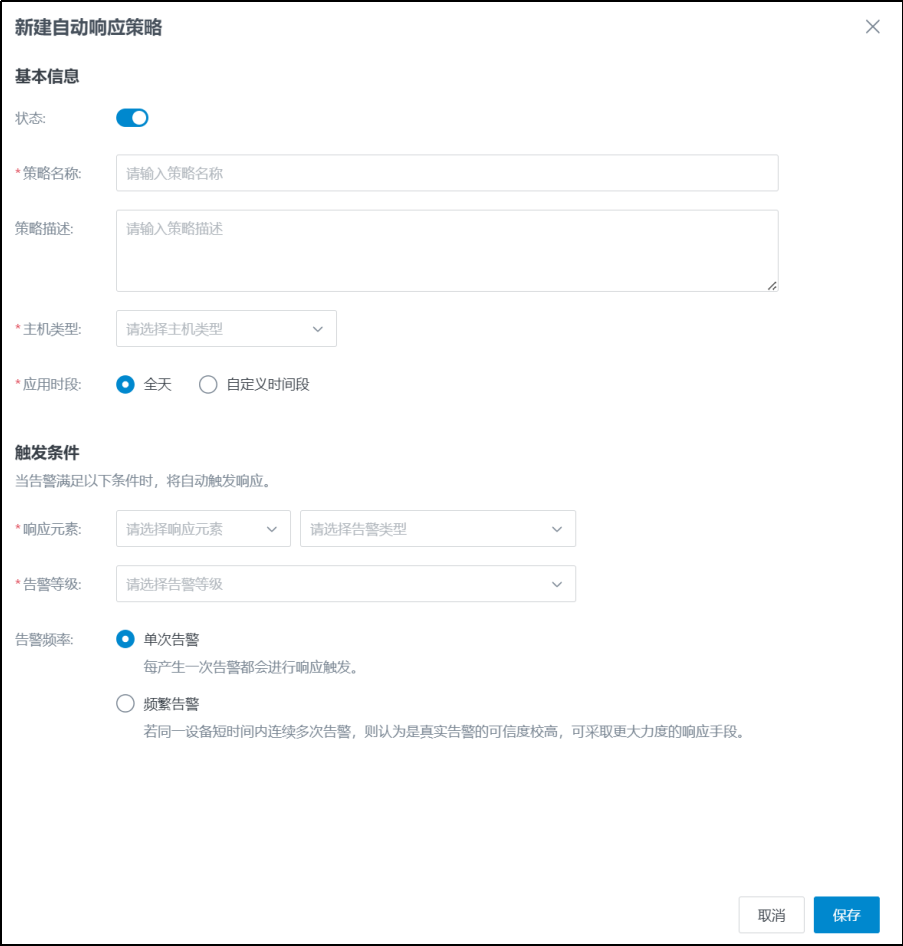Toggle the 状态 switch off
The width and height of the screenshot is (903, 946).
tap(132, 118)
